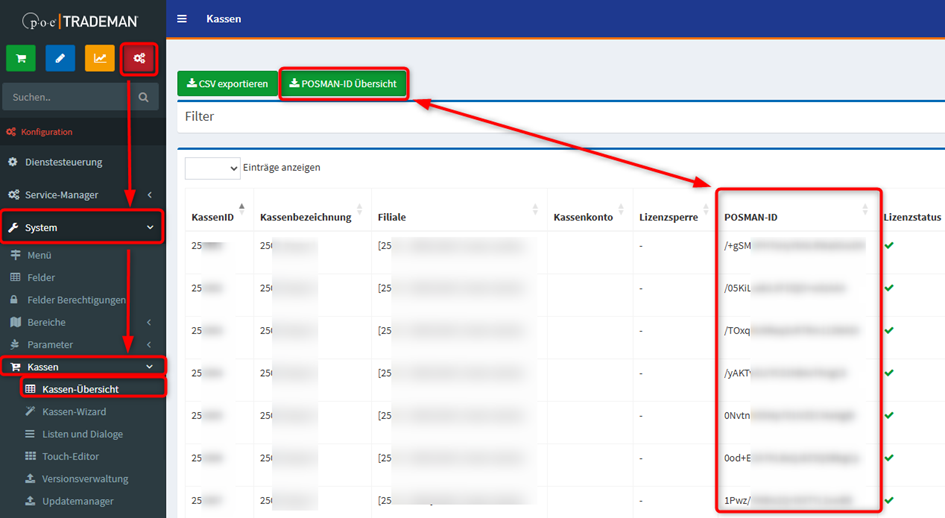Click the hamburger menu icon in header

(181, 19)
